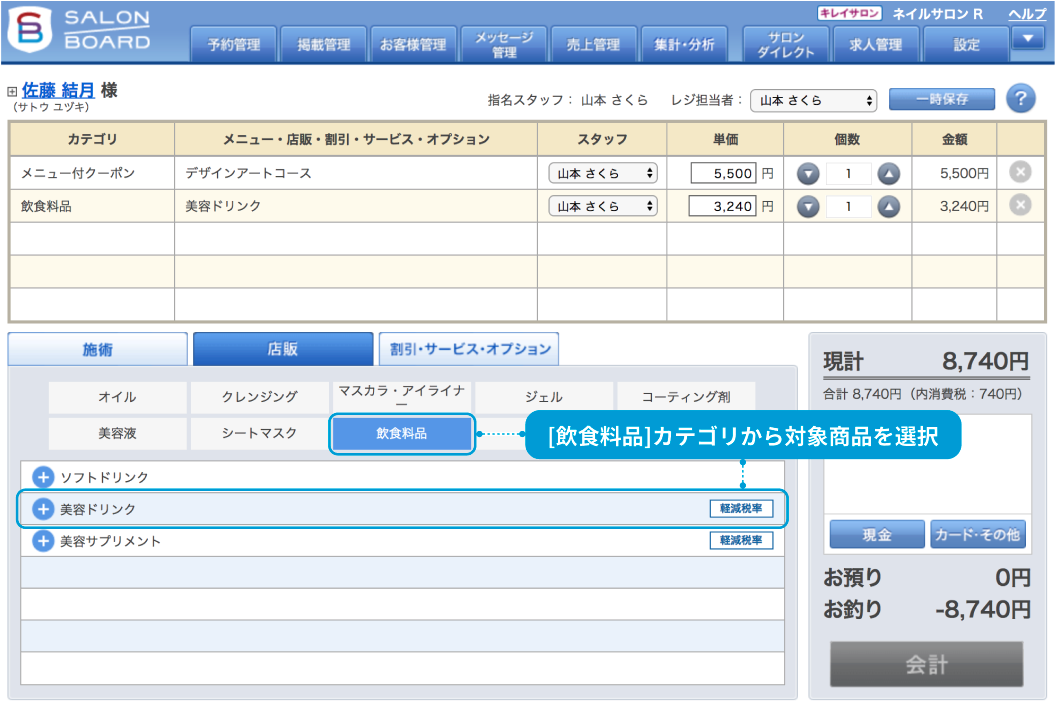The image size is (1059, 702).
Task: Open the レジ担当者 dropdown
Action: click(x=813, y=100)
